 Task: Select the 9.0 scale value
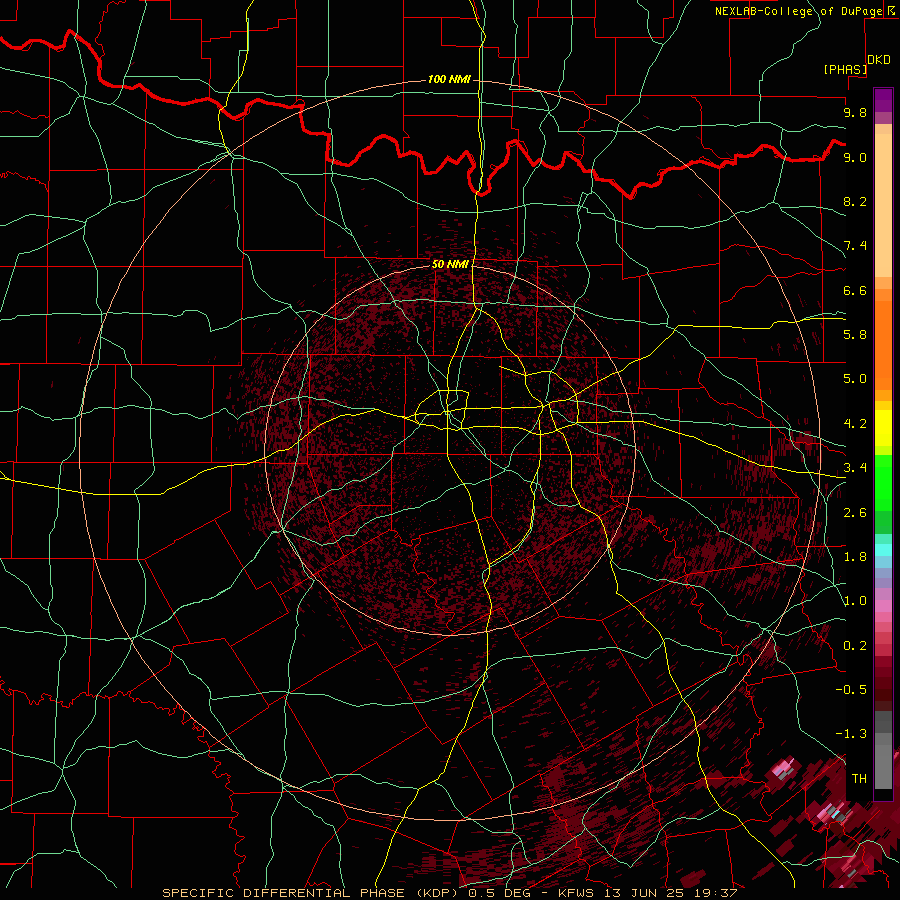click(855, 157)
